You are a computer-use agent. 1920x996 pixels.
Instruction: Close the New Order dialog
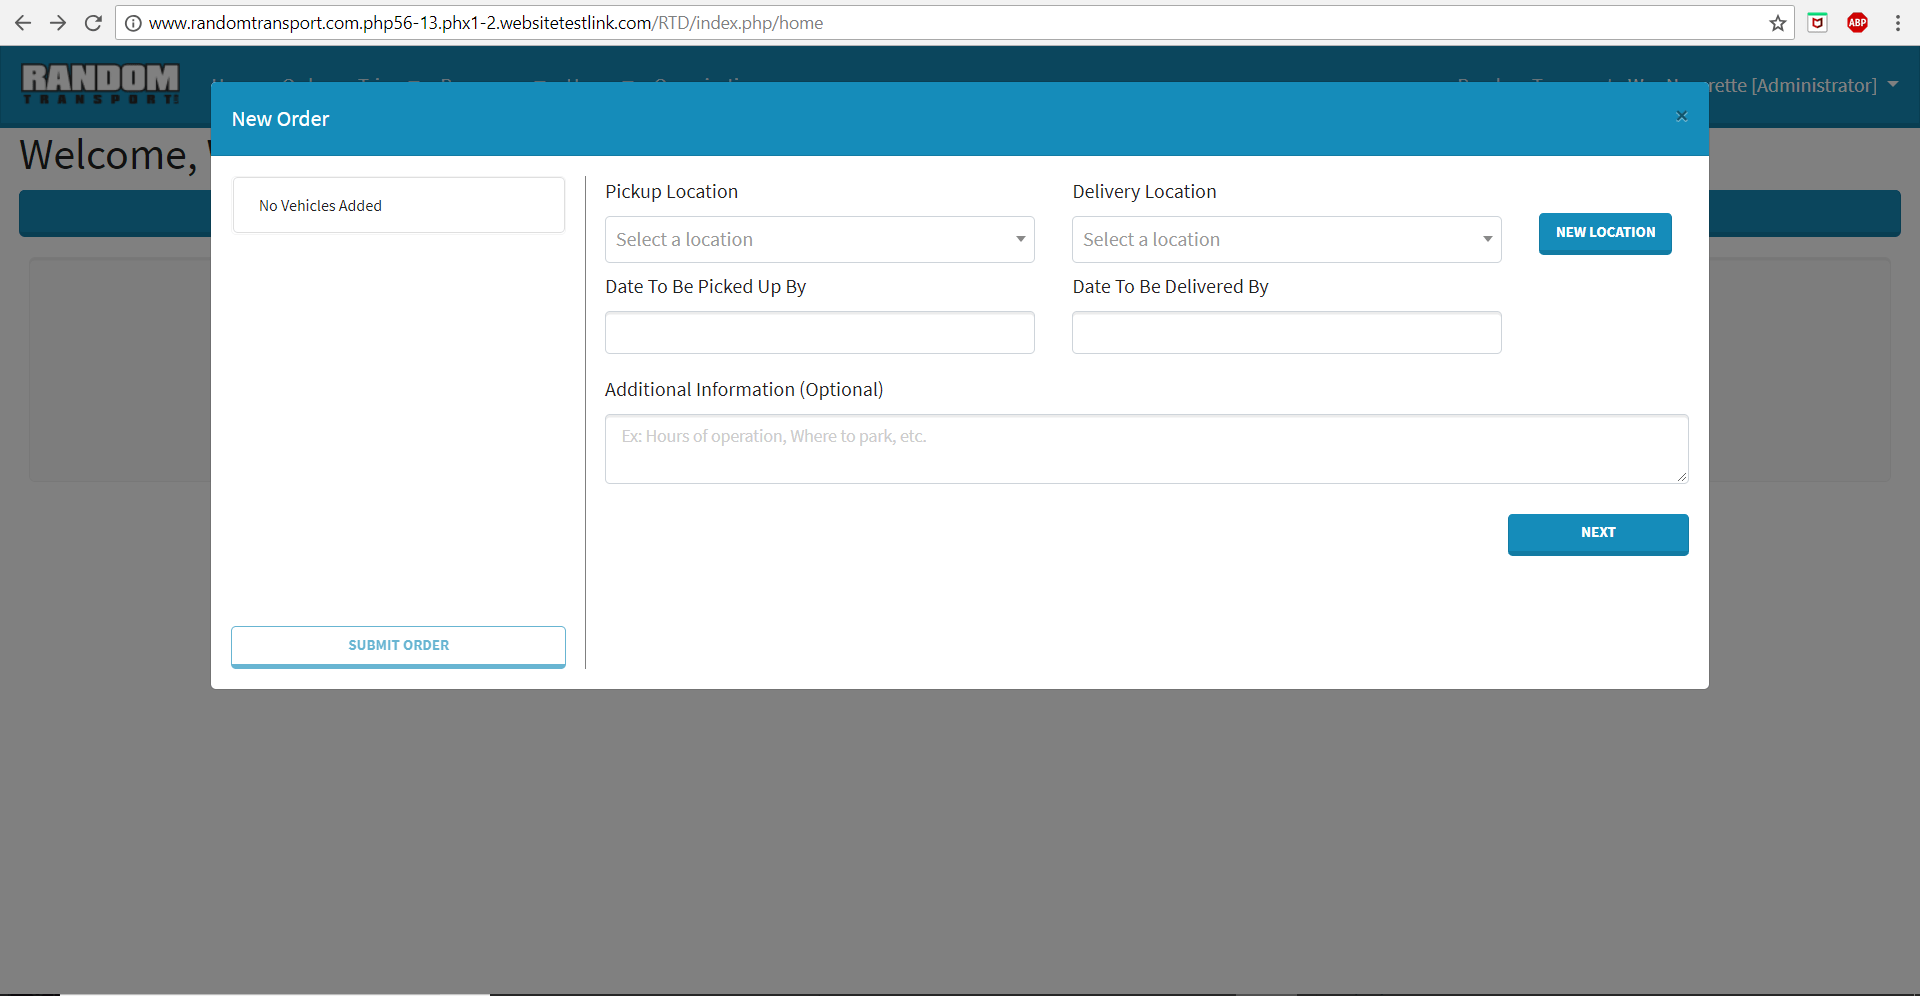pyautogui.click(x=1681, y=116)
